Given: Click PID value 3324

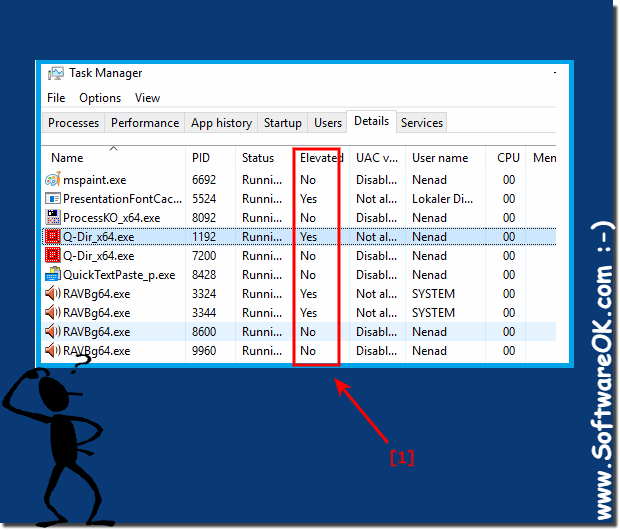Looking at the screenshot, I should click(x=204, y=294).
